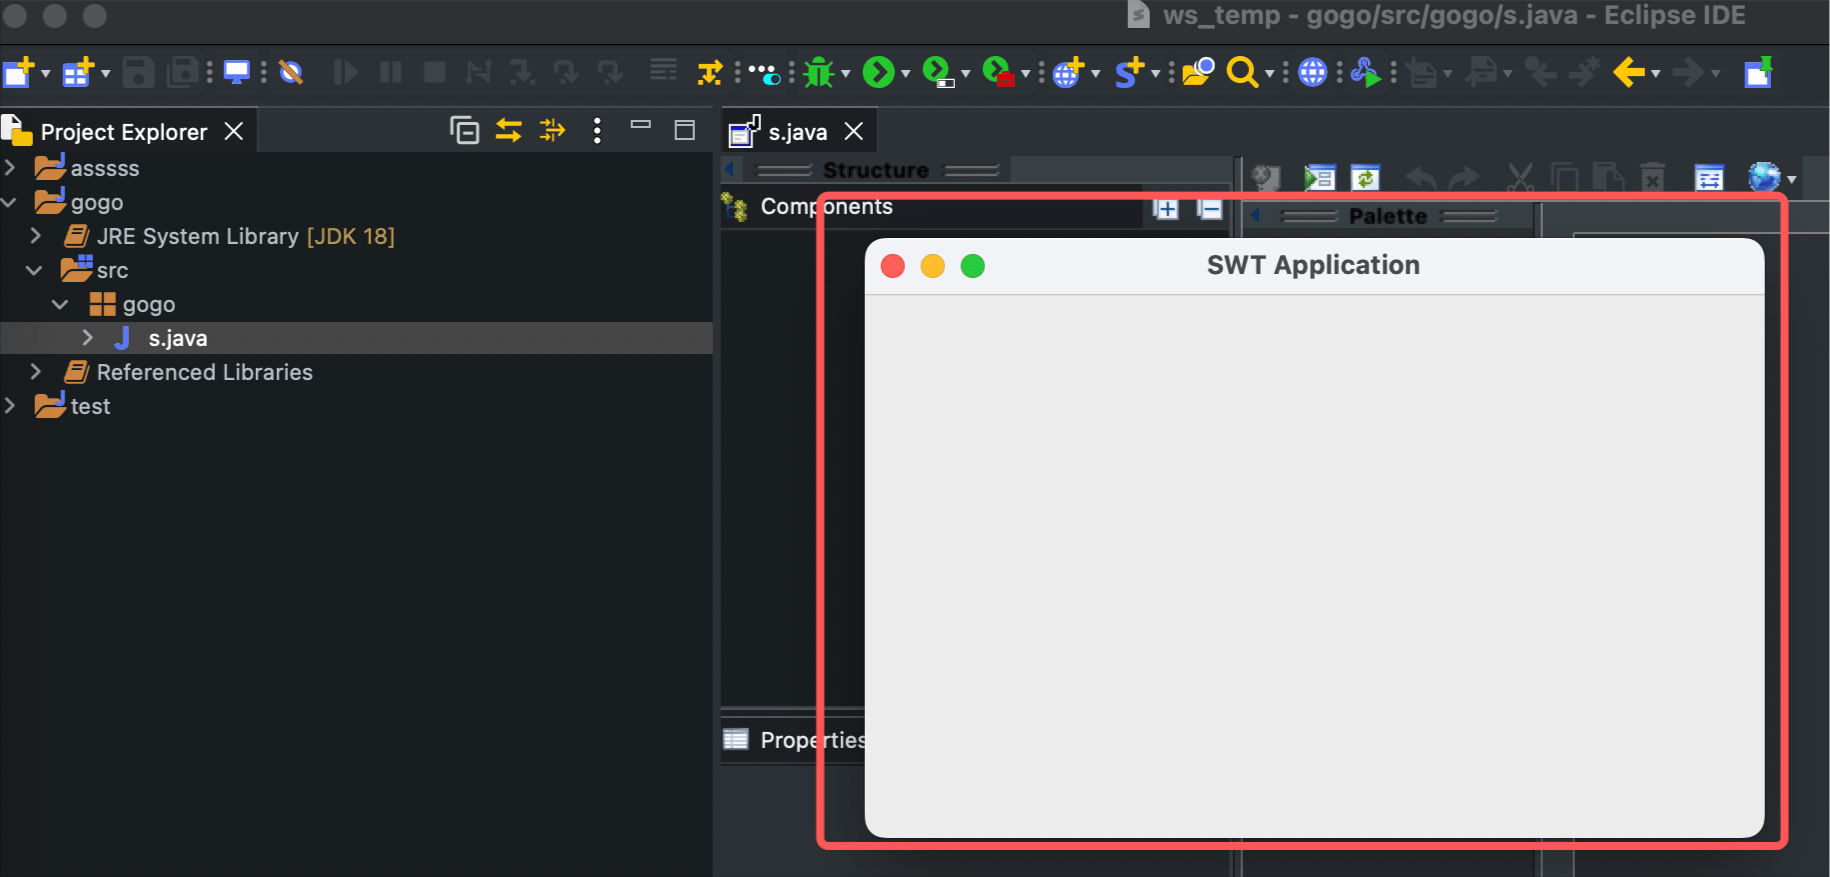The width and height of the screenshot is (1830, 877).
Task: Click the web services launch icon
Action: (1365, 72)
